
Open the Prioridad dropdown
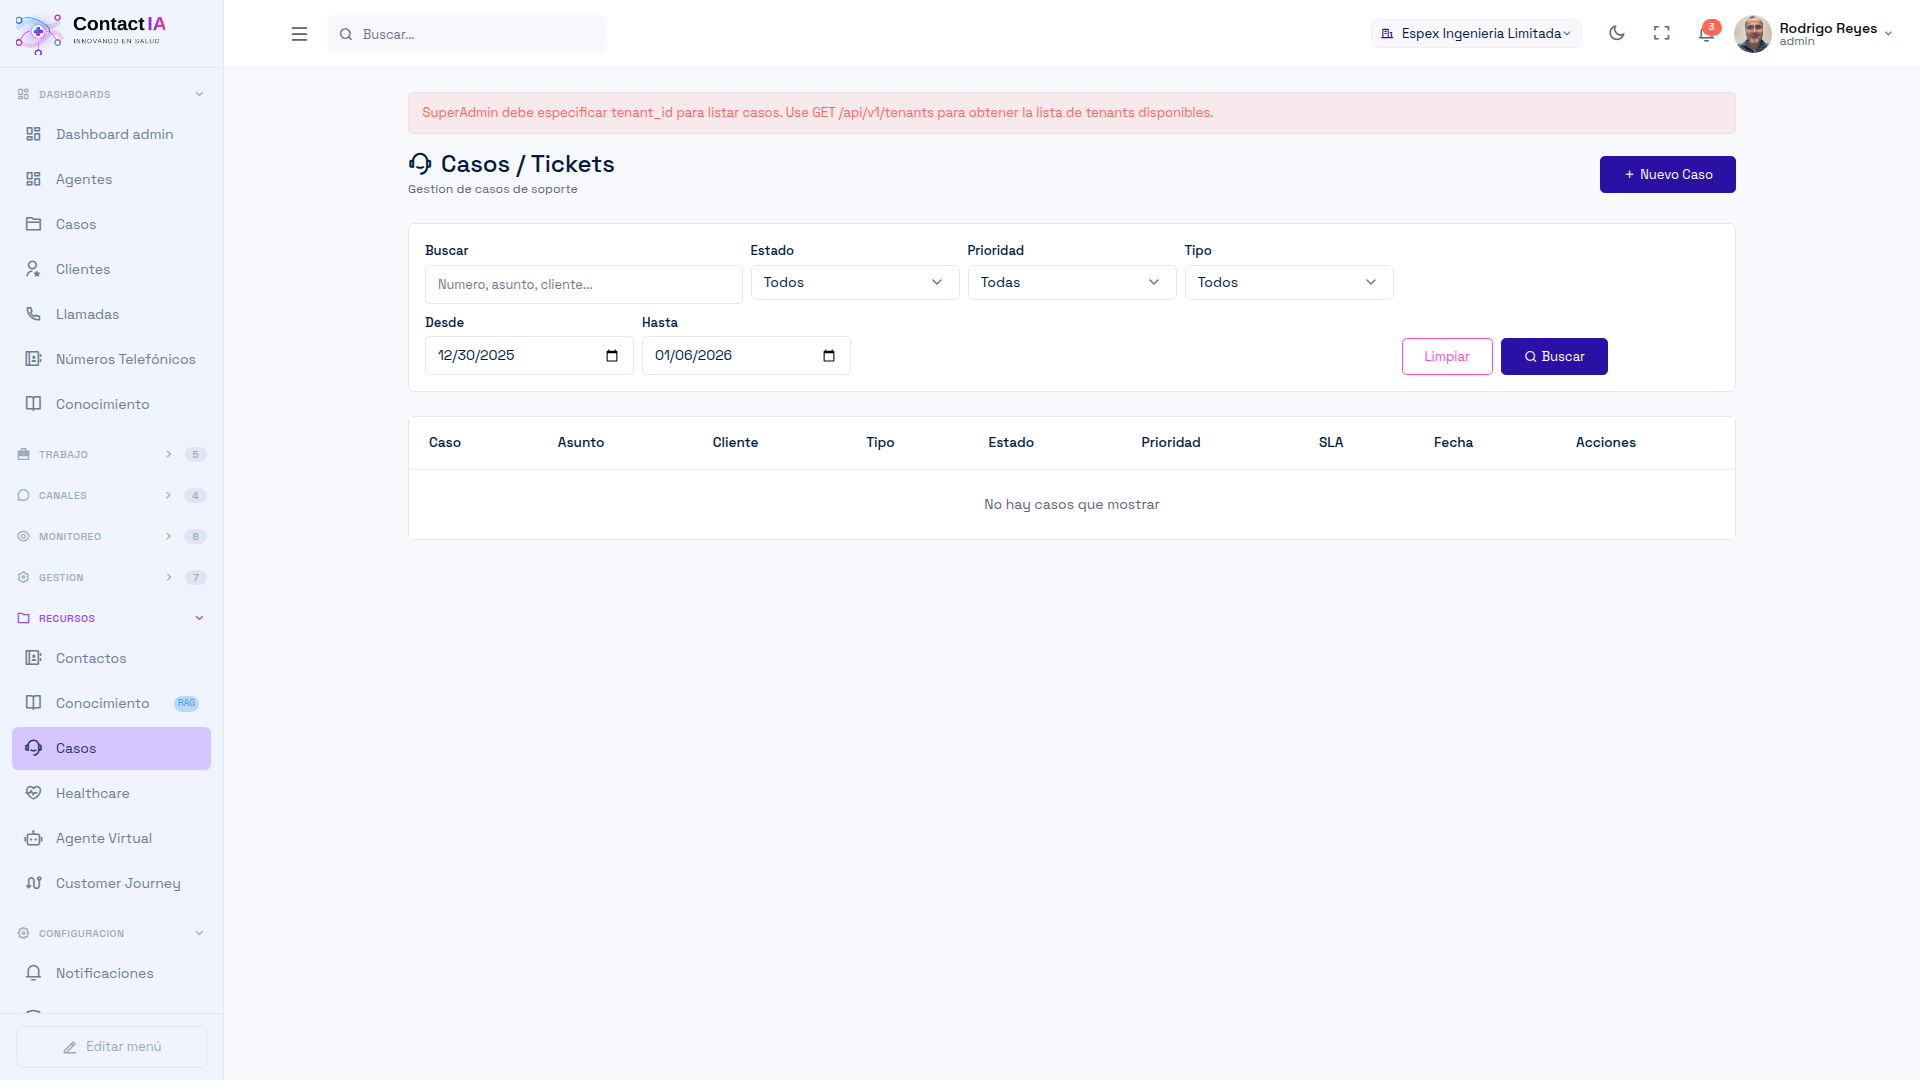tap(1071, 283)
